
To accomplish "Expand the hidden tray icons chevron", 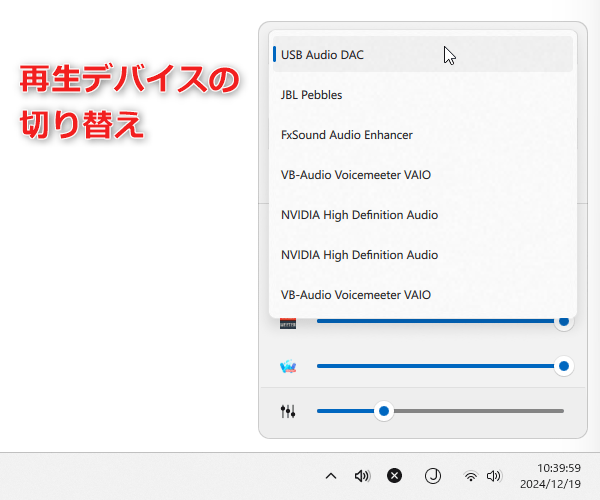I will [x=331, y=476].
